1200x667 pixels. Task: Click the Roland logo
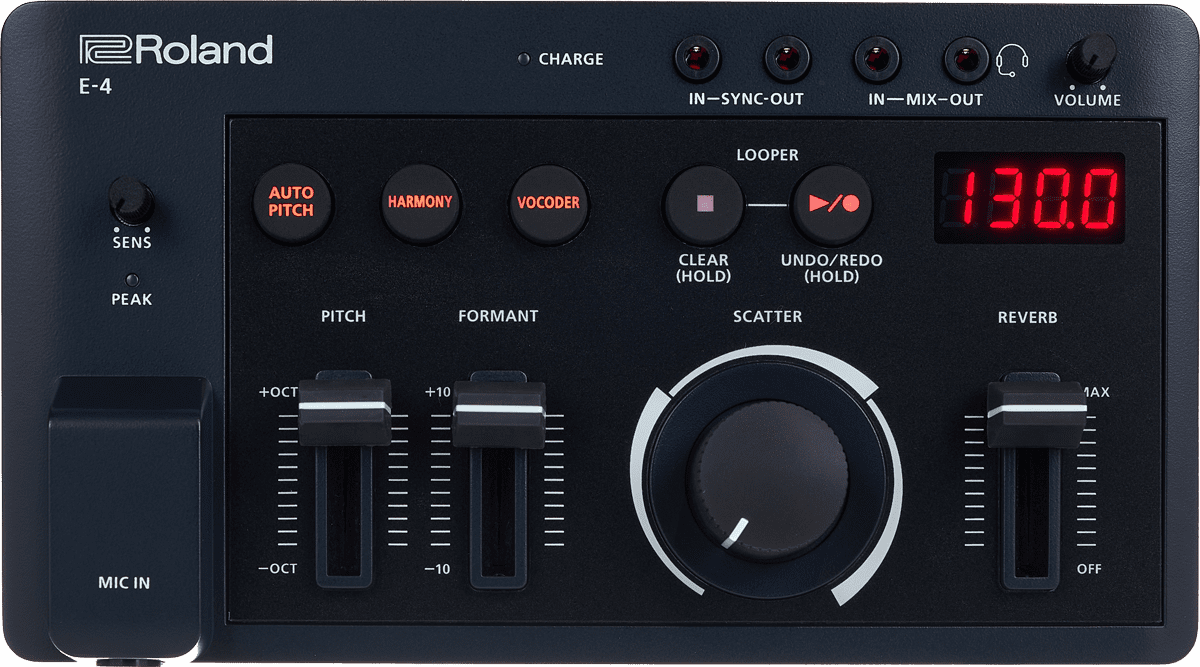(x=176, y=50)
